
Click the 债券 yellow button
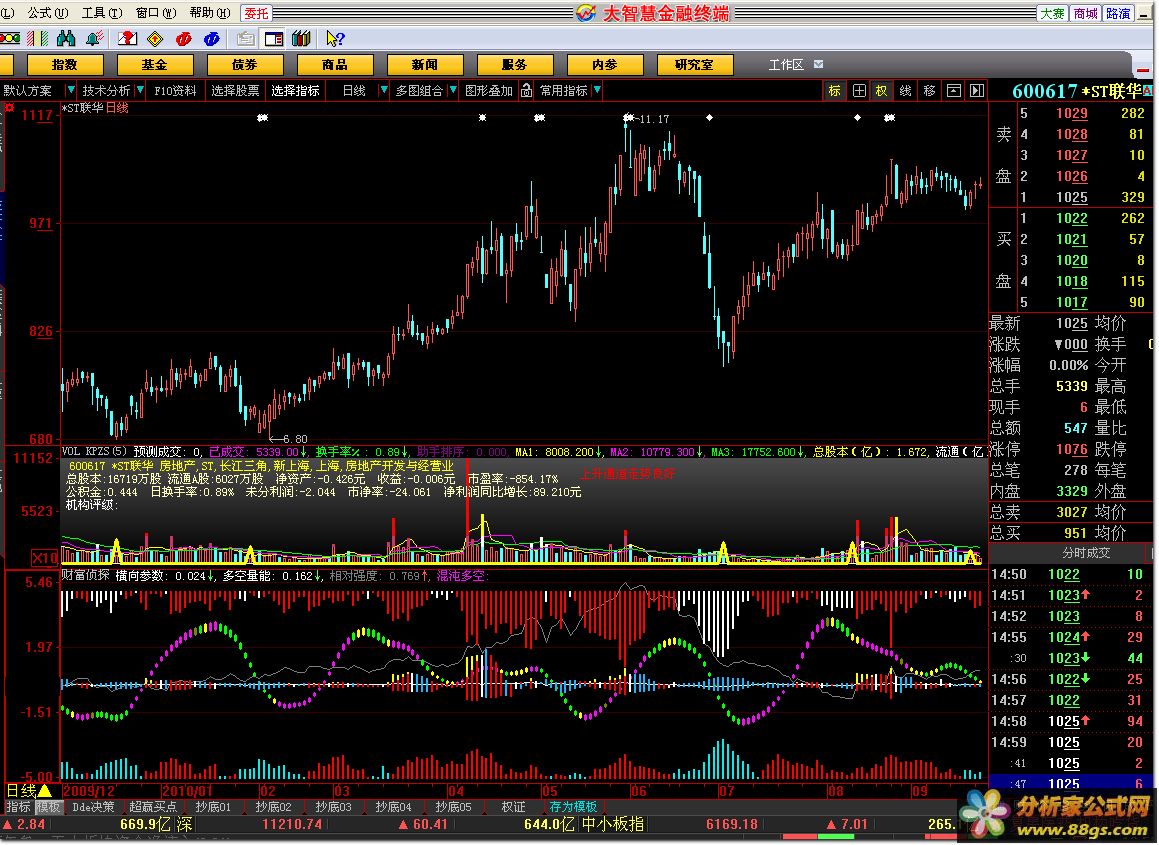(244, 64)
